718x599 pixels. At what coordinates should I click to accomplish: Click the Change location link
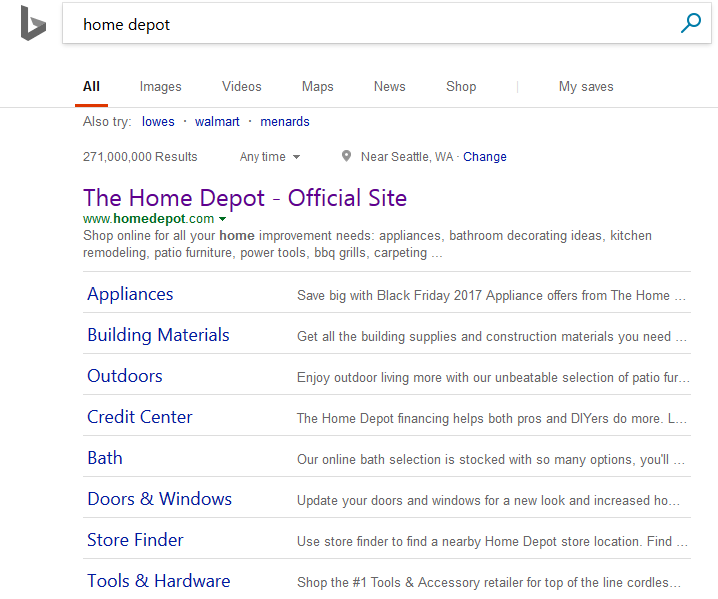(485, 157)
